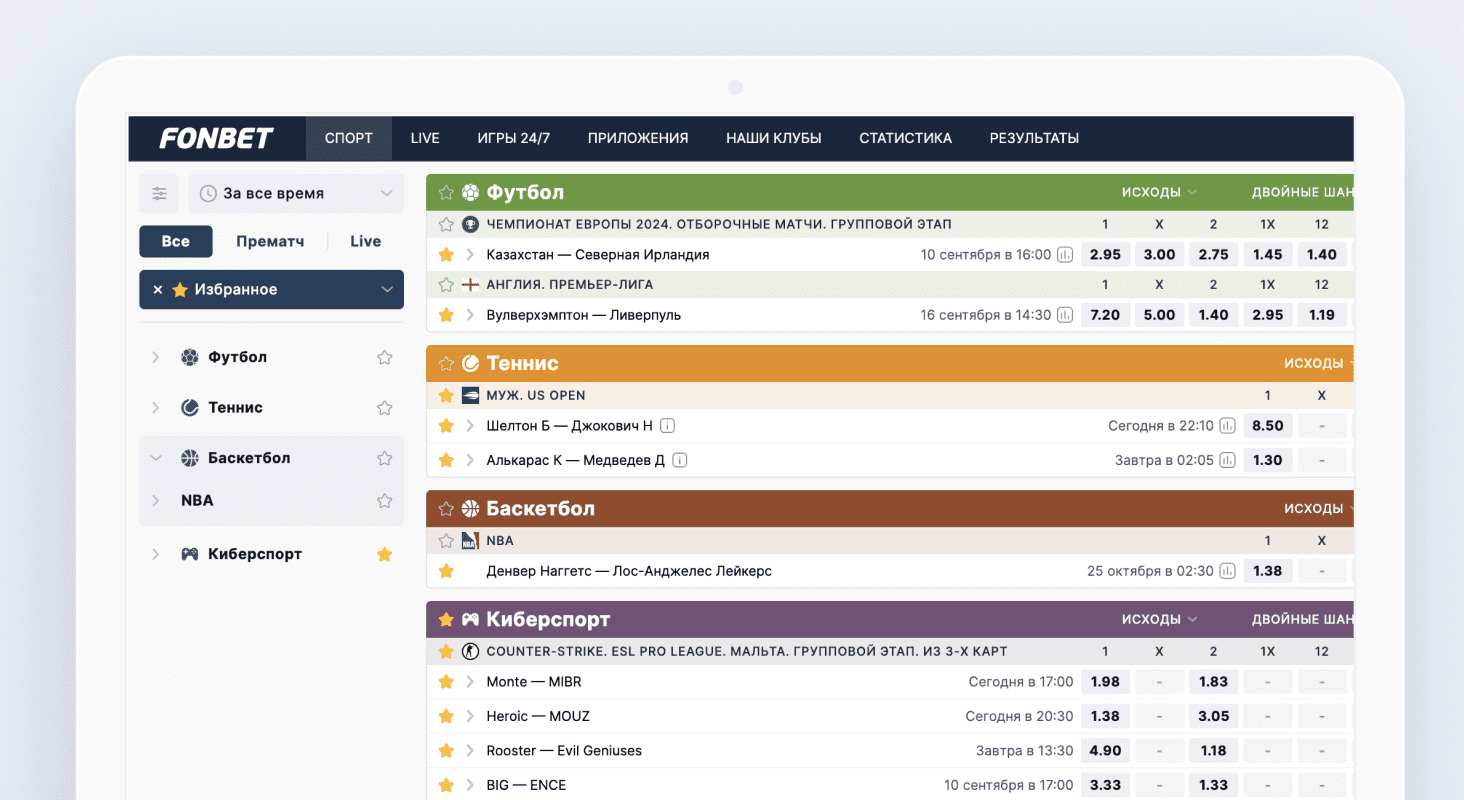The width and height of the screenshot is (1464, 800).
Task: Click statistics icon for Алькарас К — Медведев Д
Action: 1227,461
